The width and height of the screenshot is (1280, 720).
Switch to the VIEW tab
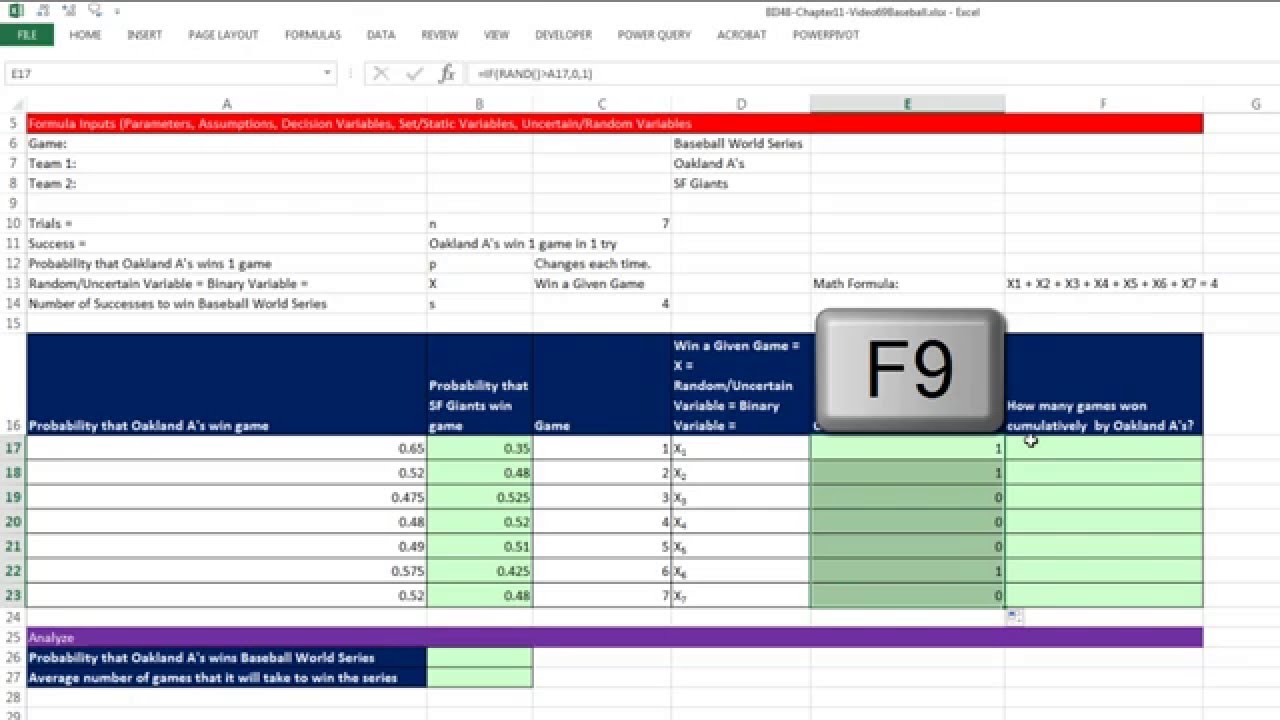(x=496, y=35)
